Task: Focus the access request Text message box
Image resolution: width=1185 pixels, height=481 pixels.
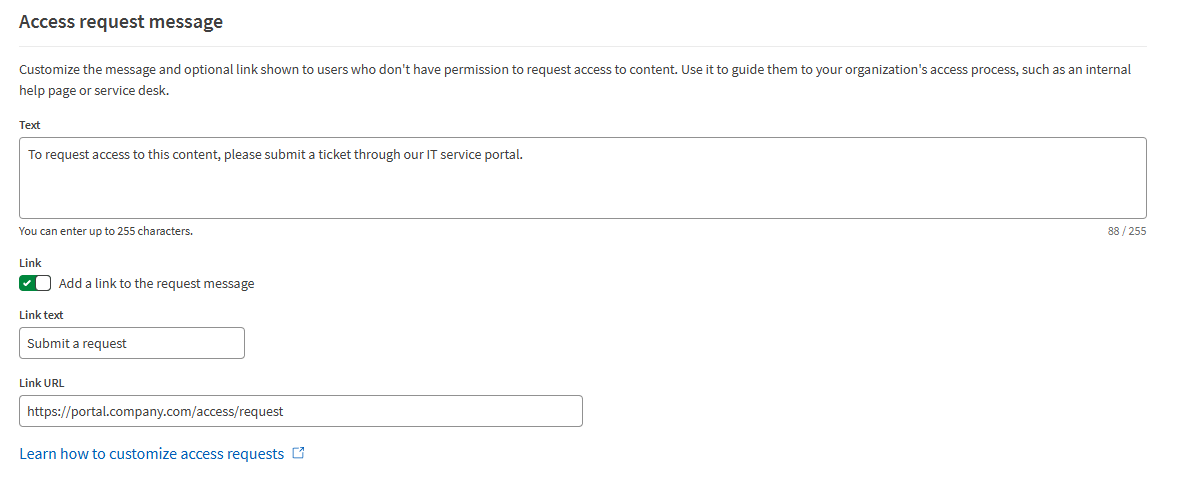Action: pos(582,188)
